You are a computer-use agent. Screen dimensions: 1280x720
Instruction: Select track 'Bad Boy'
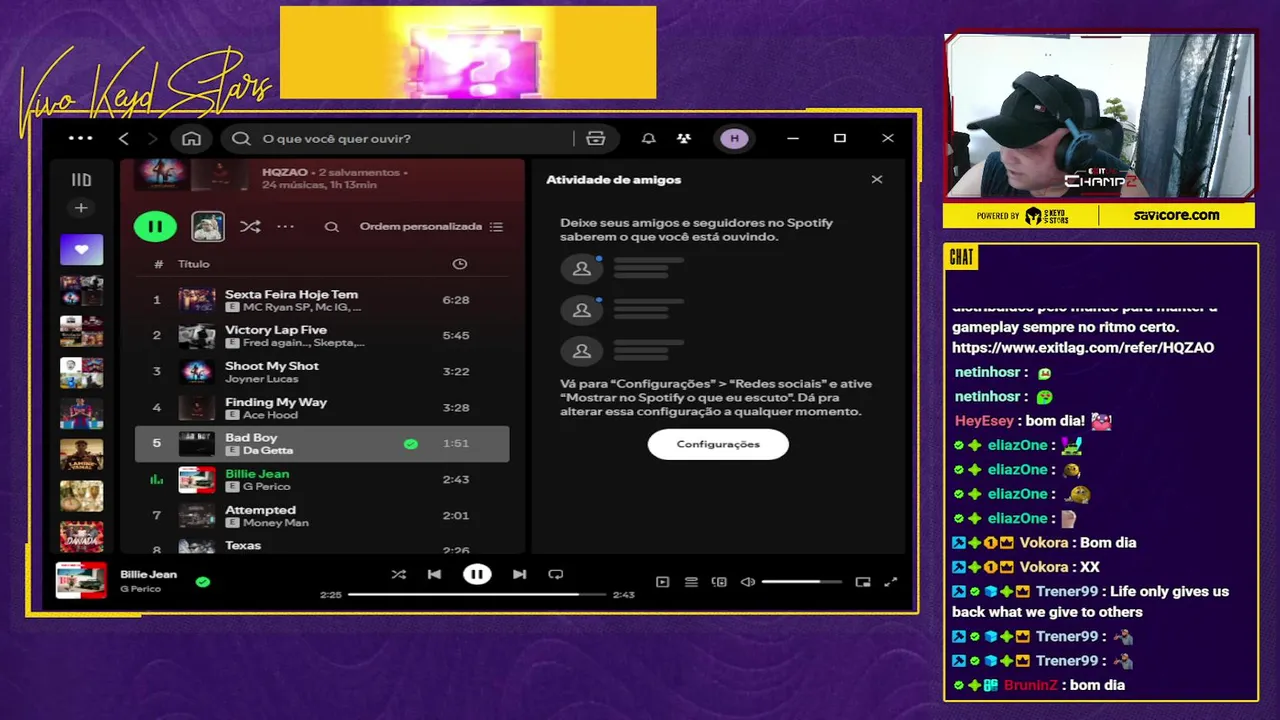click(322, 444)
